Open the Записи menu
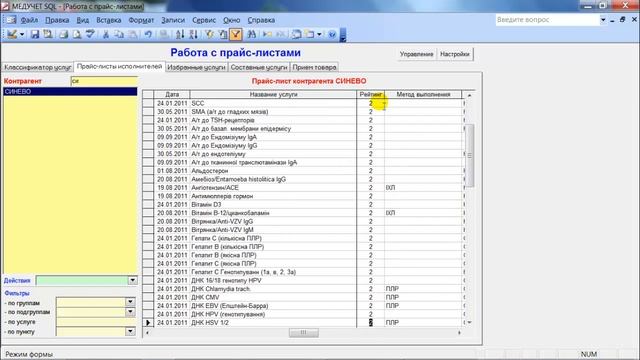Image resolution: width=640 pixels, height=360 pixels. tap(173, 20)
